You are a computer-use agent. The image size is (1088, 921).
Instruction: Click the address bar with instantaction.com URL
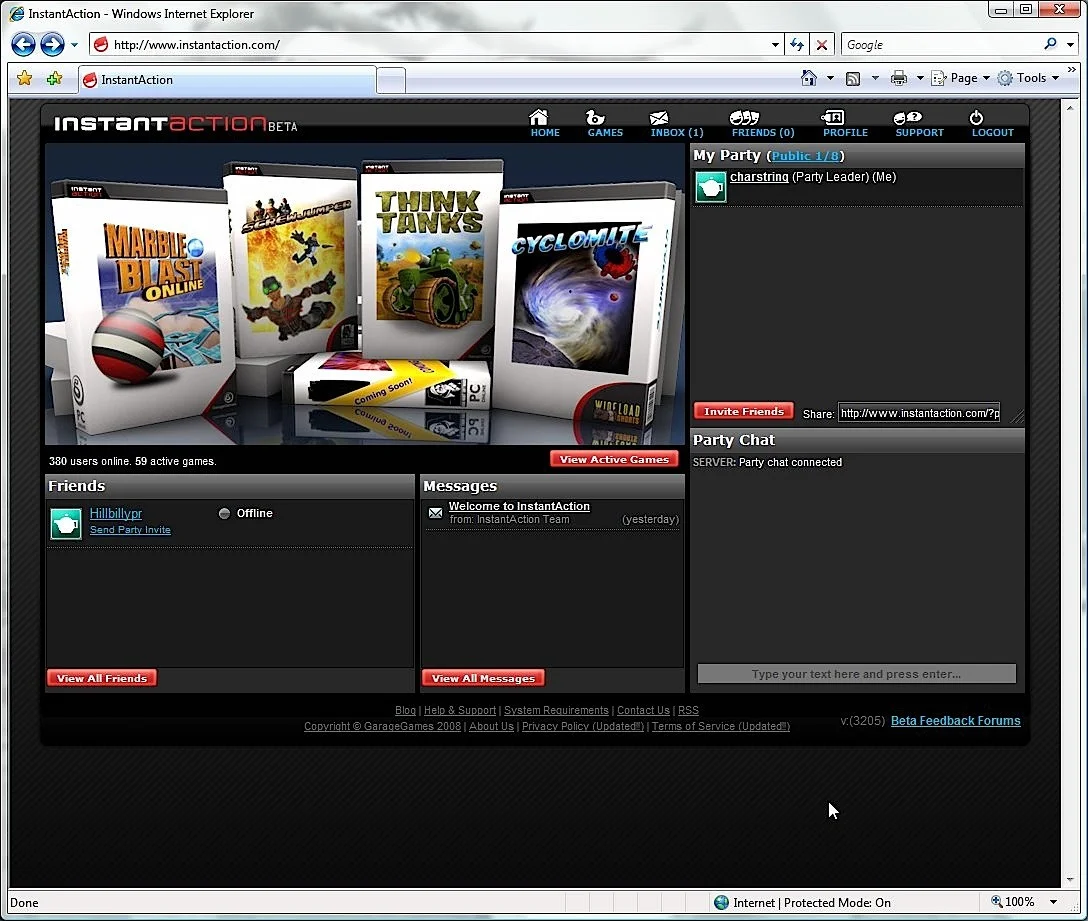428,44
